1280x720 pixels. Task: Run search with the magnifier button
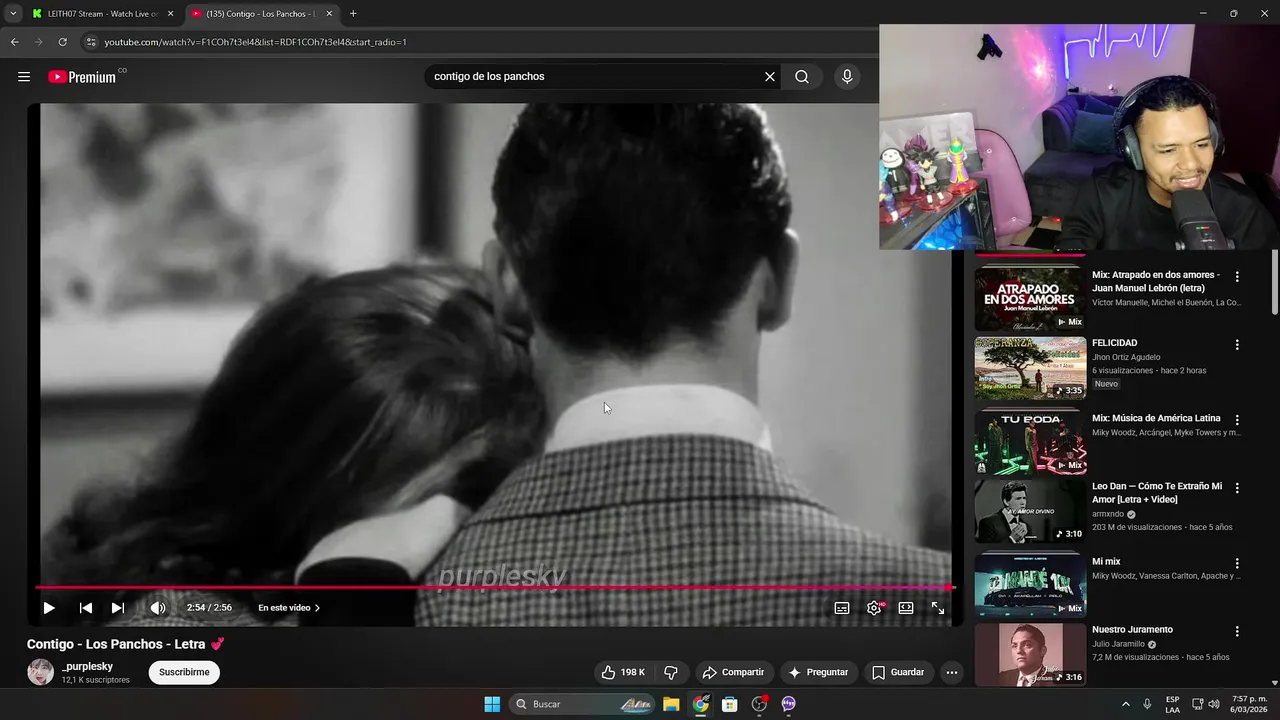tap(802, 77)
